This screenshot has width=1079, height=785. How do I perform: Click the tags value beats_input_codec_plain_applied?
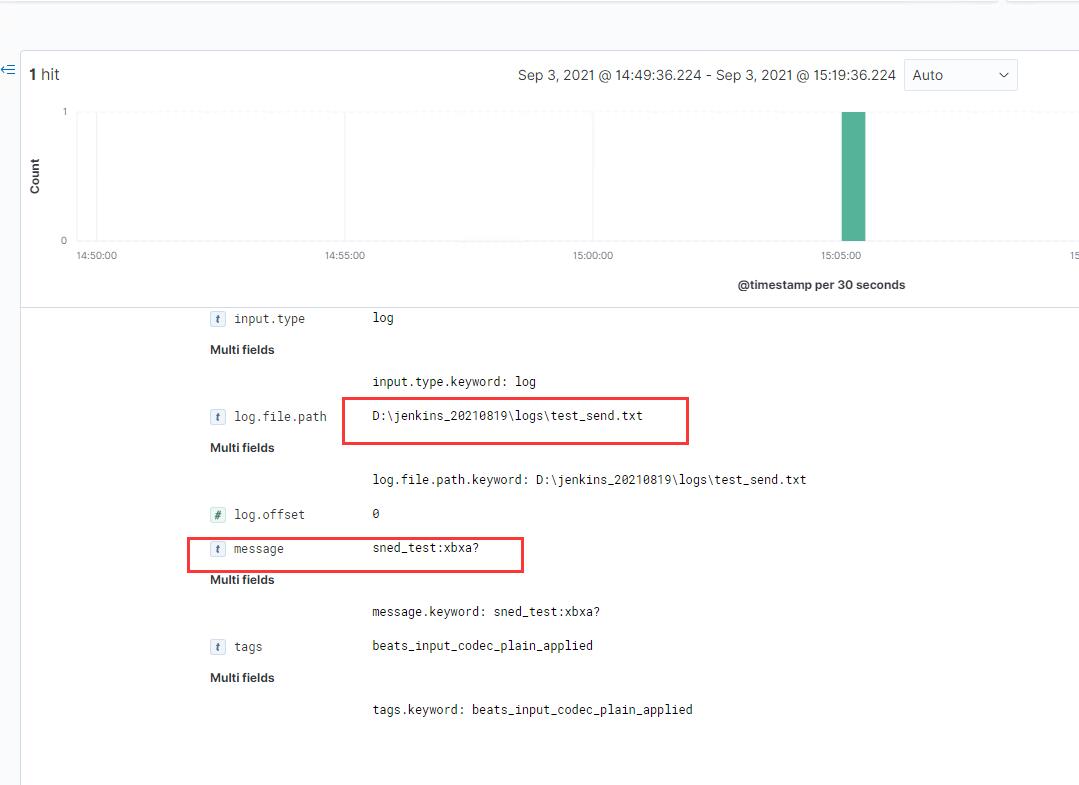(482, 646)
